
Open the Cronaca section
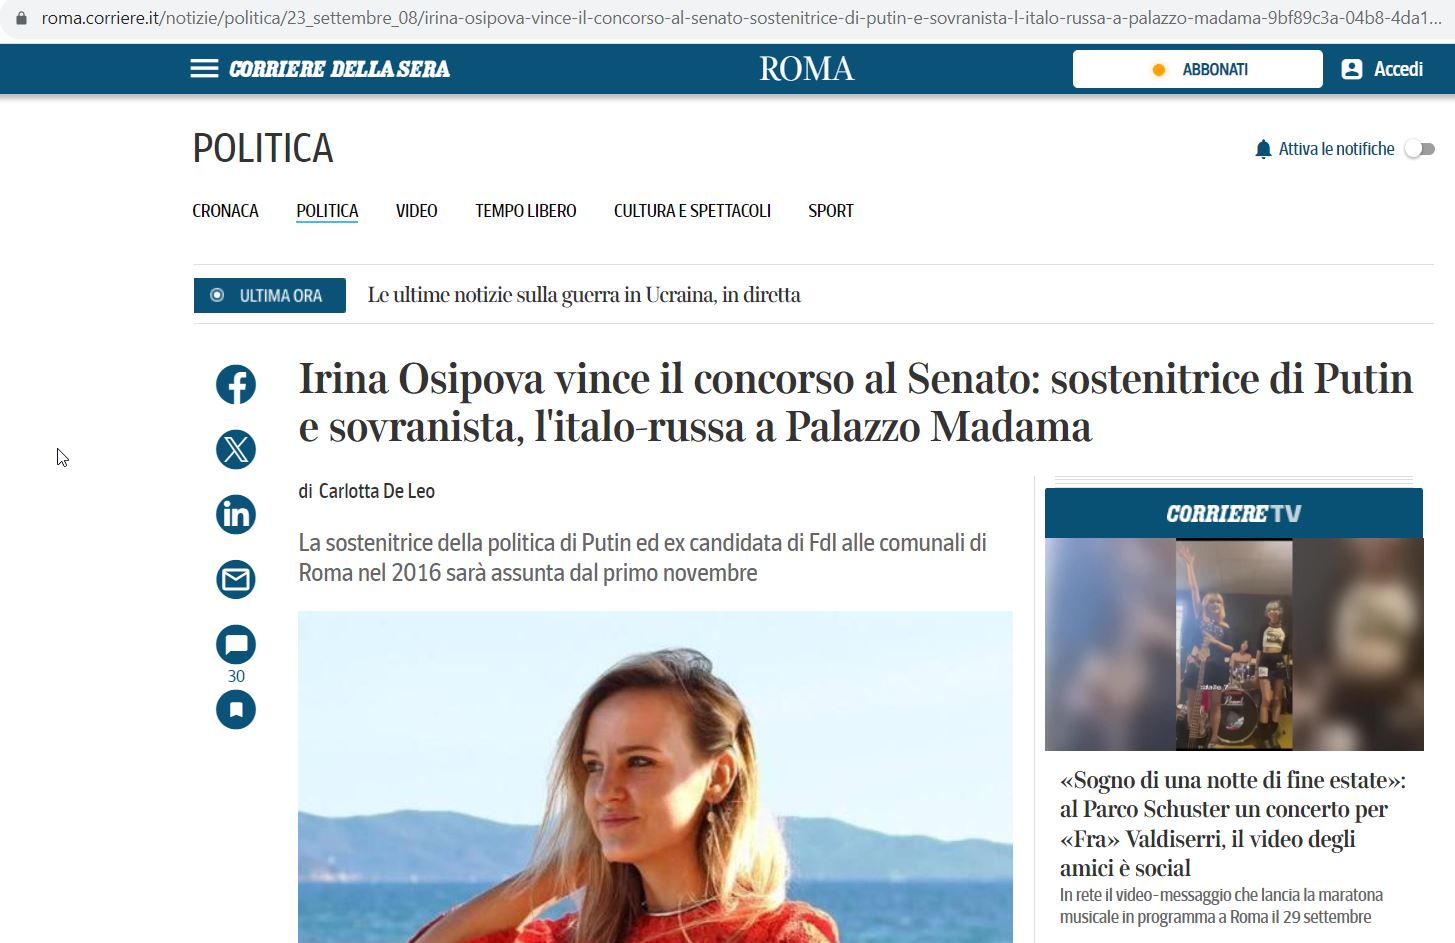coord(225,211)
